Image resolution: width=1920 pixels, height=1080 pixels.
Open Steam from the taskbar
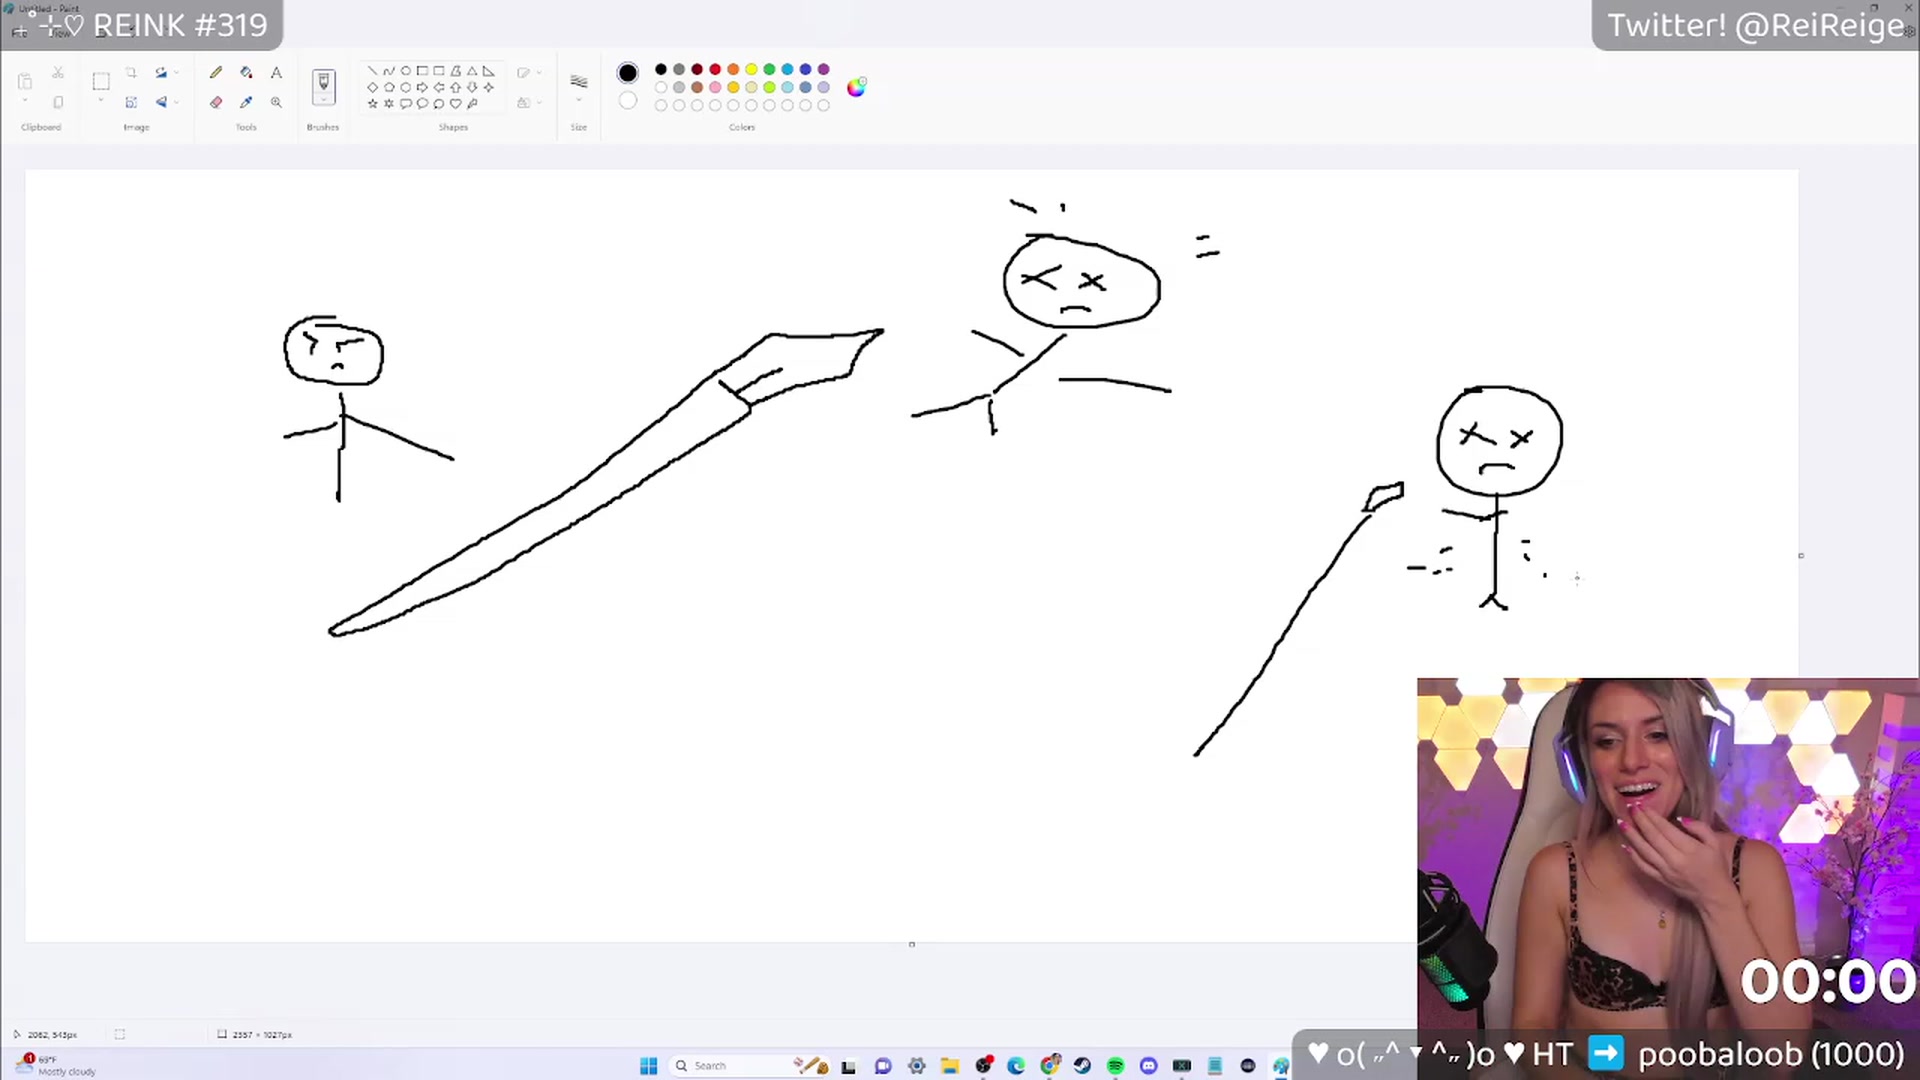click(x=1082, y=1066)
